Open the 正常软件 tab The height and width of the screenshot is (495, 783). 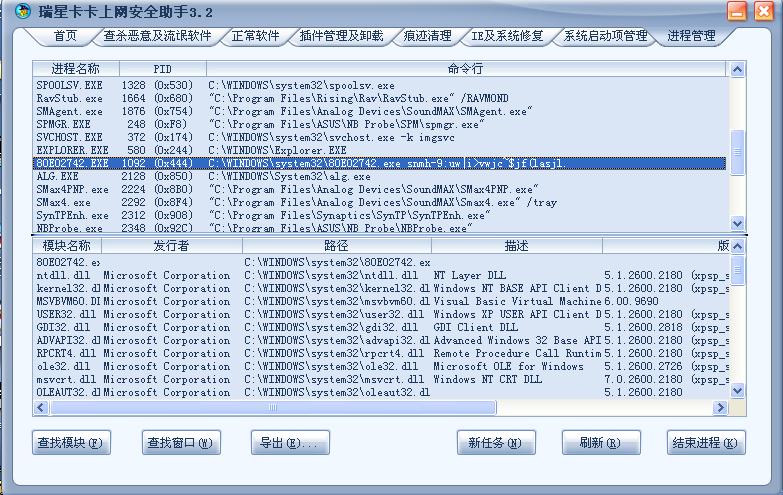tap(255, 36)
